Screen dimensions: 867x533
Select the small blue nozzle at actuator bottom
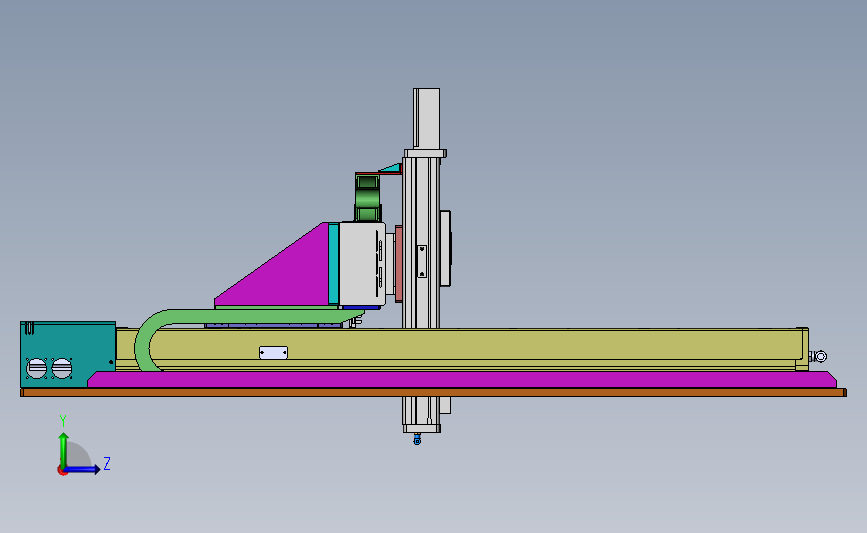(x=417, y=440)
